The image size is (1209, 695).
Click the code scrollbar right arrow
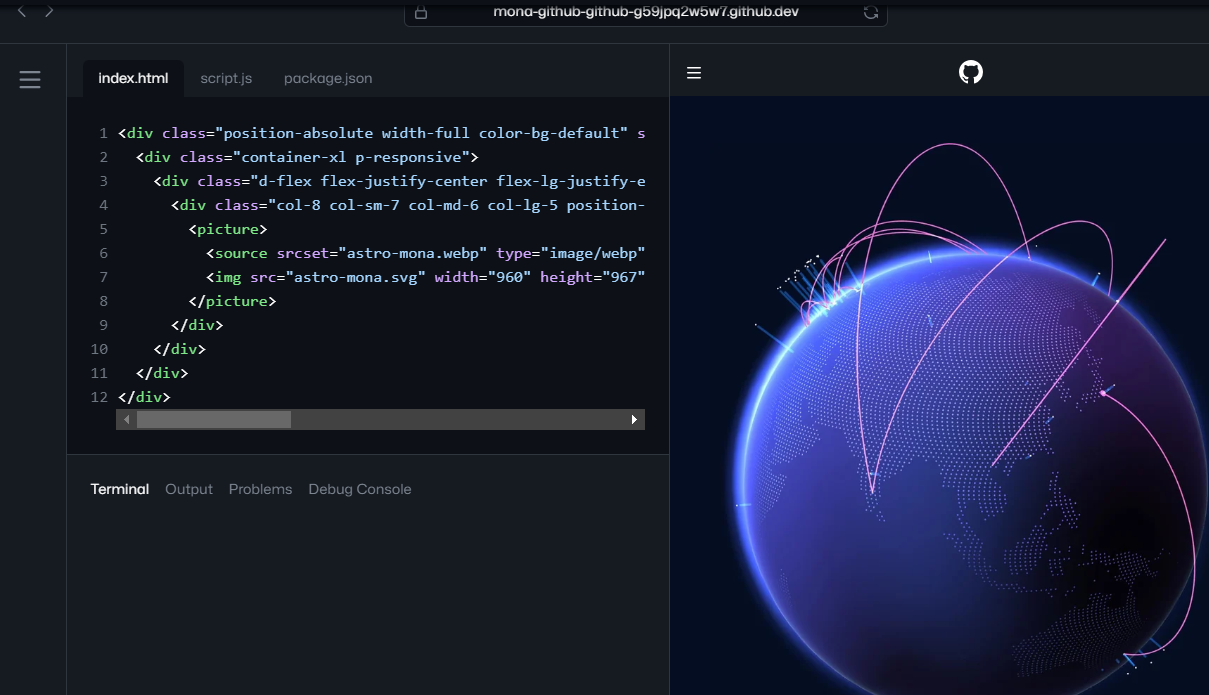tap(634, 420)
